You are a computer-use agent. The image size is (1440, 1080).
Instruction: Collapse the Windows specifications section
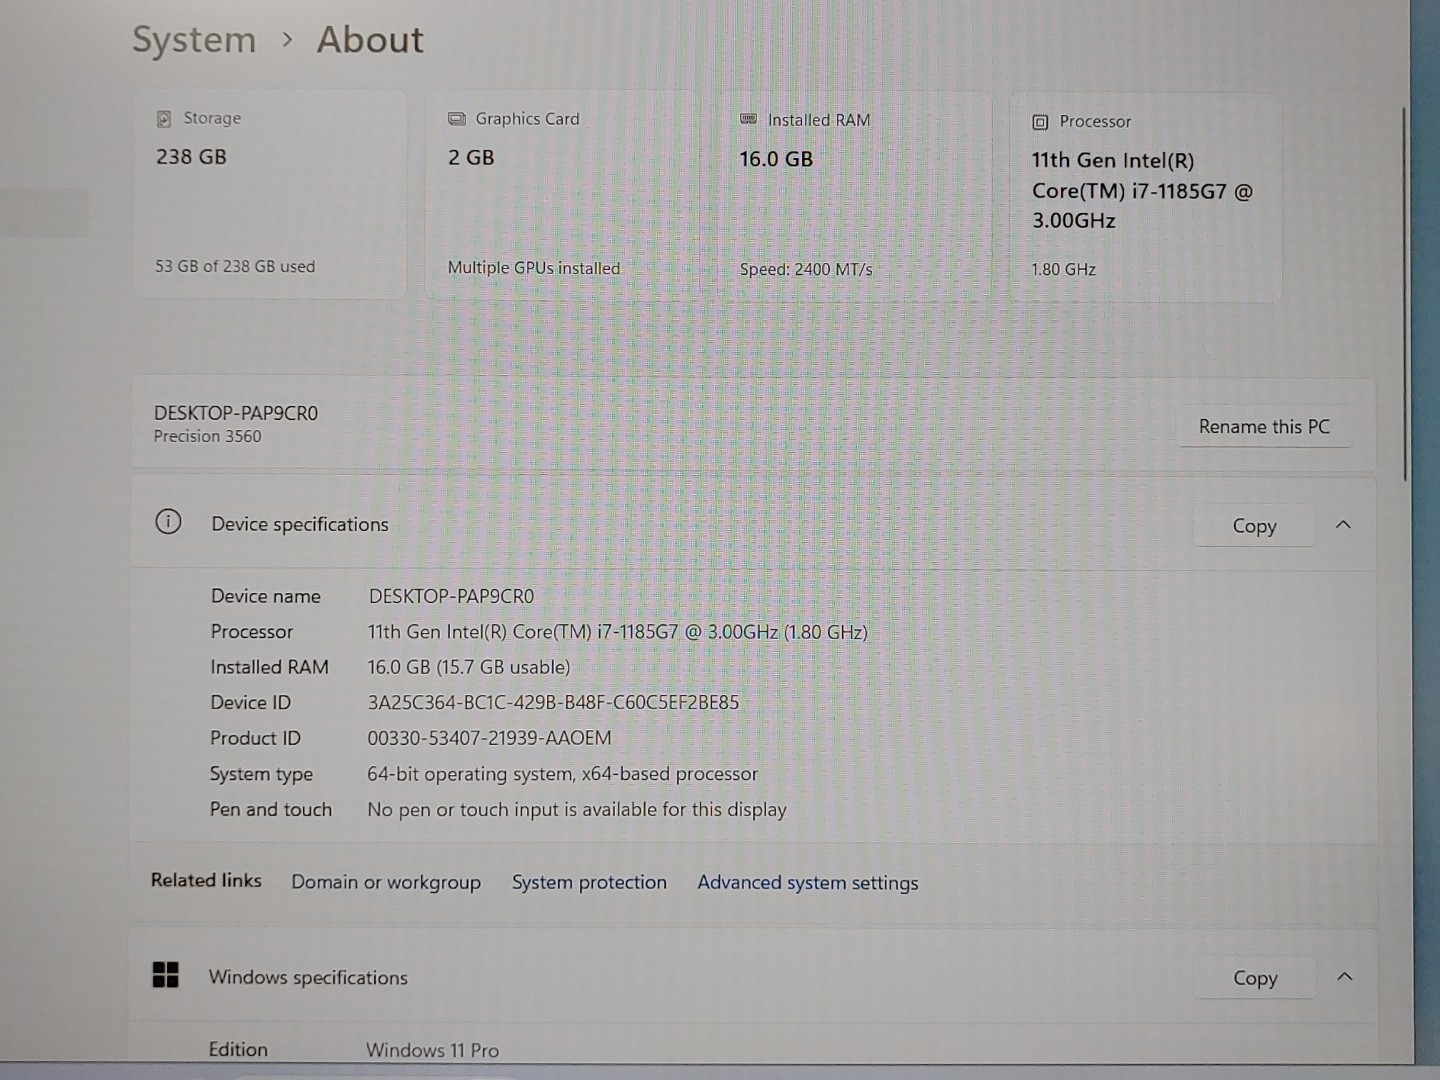[1345, 977]
